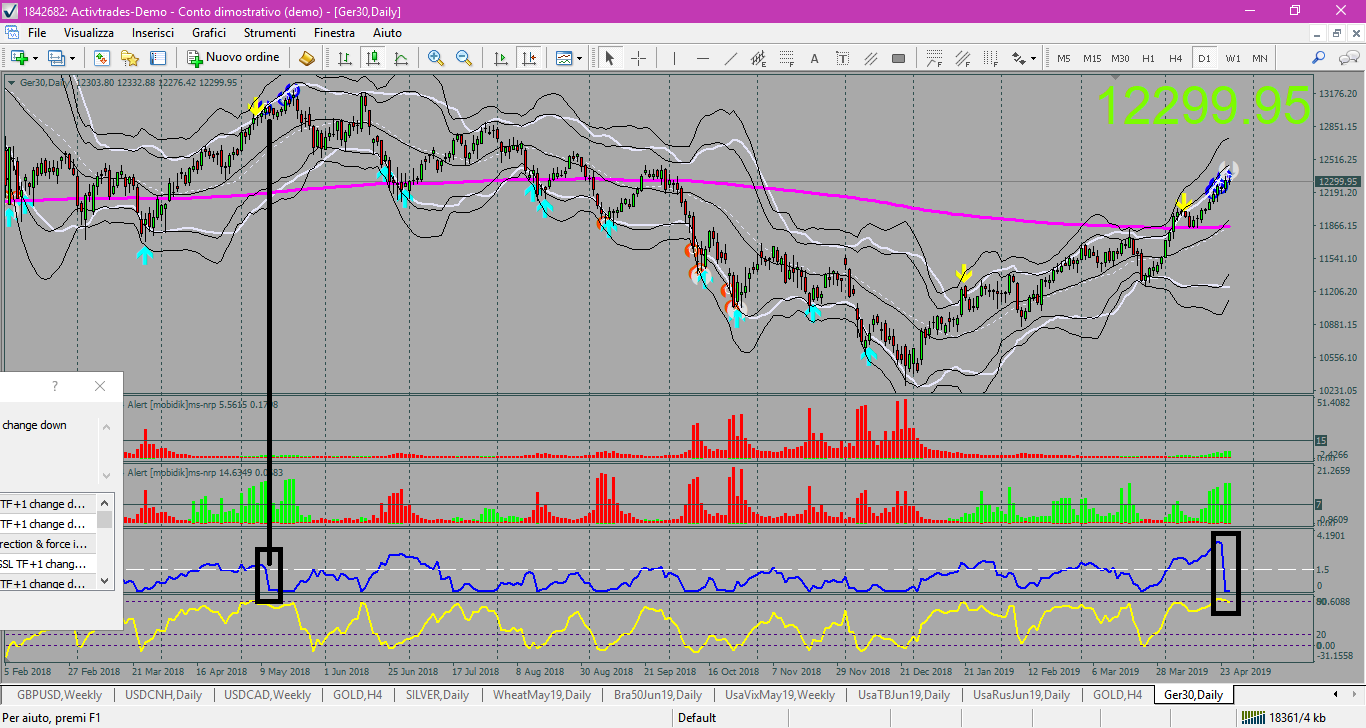Image resolution: width=1366 pixels, height=728 pixels.
Task: Toggle Chart Shift button
Action: coord(529,58)
